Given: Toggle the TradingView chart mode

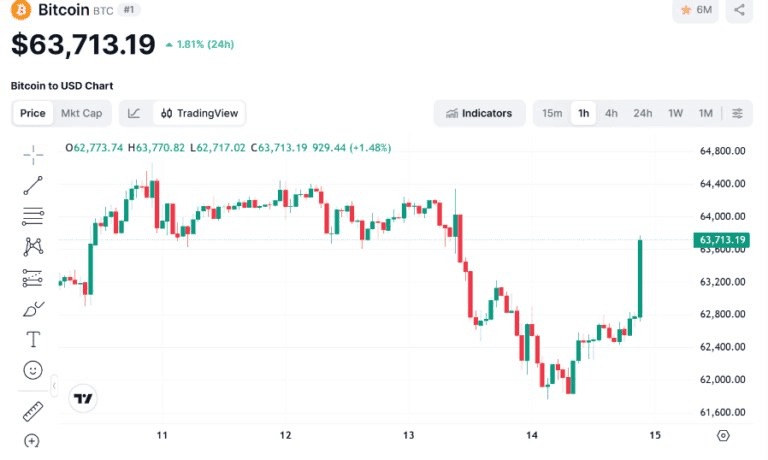Looking at the screenshot, I should (199, 113).
